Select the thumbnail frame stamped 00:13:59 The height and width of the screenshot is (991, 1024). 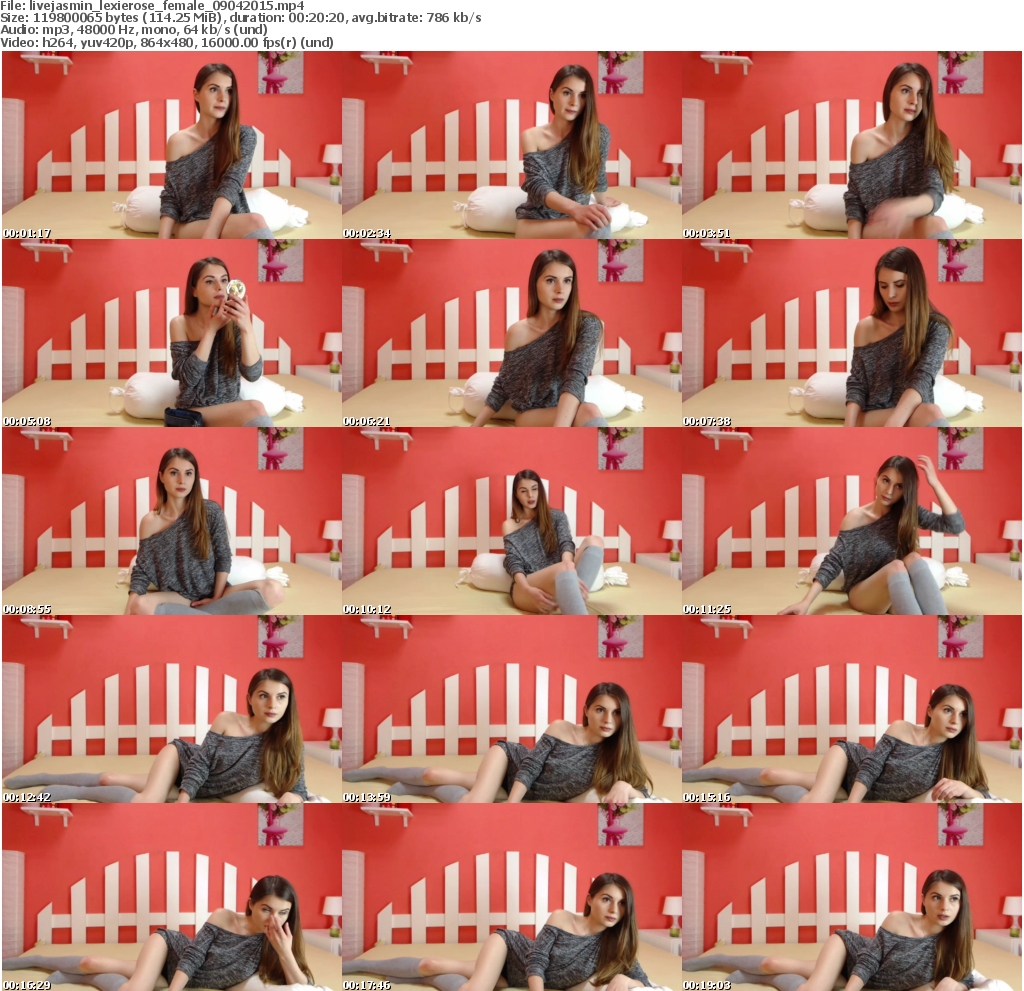coord(511,709)
